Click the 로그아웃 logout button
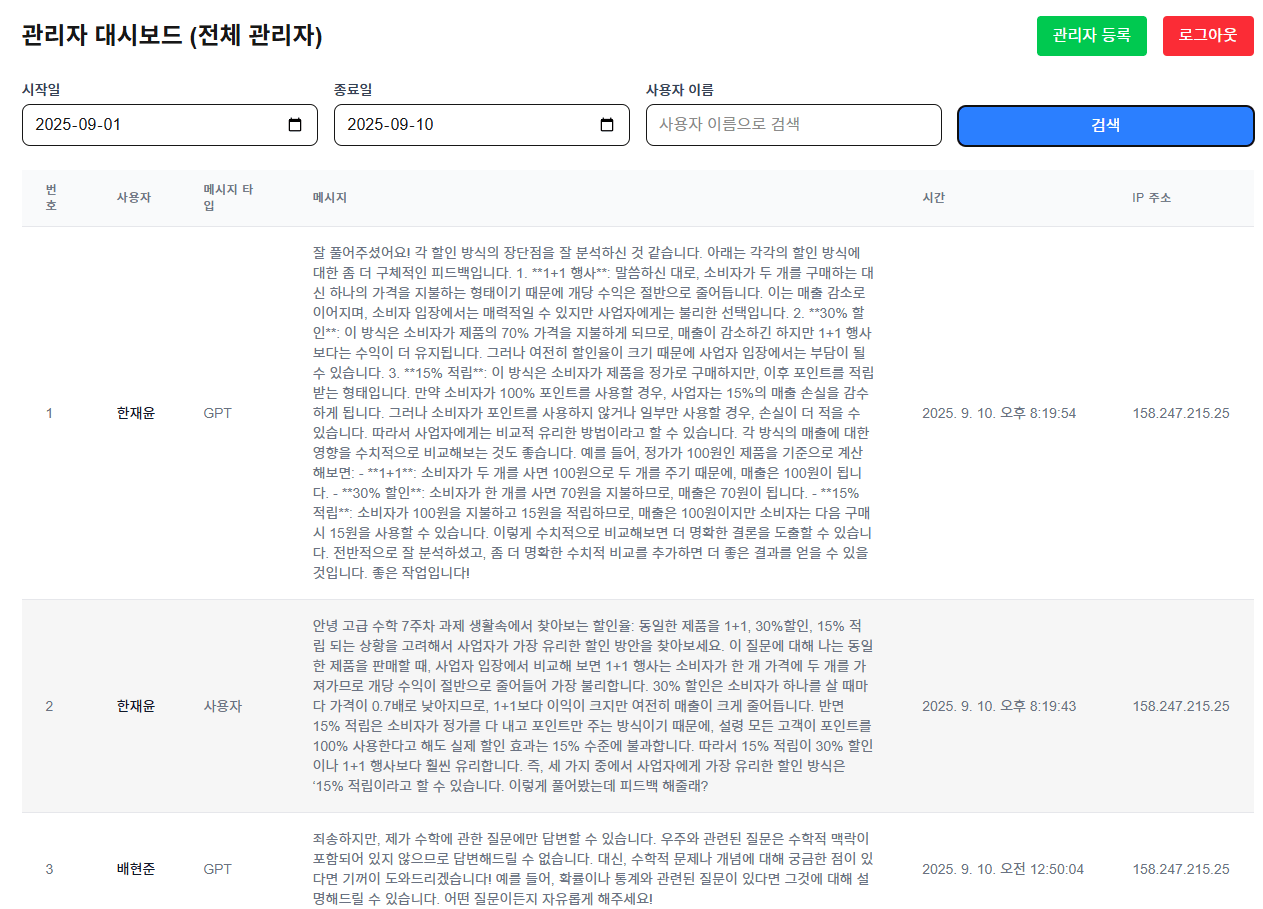The image size is (1263, 909). [1208, 35]
